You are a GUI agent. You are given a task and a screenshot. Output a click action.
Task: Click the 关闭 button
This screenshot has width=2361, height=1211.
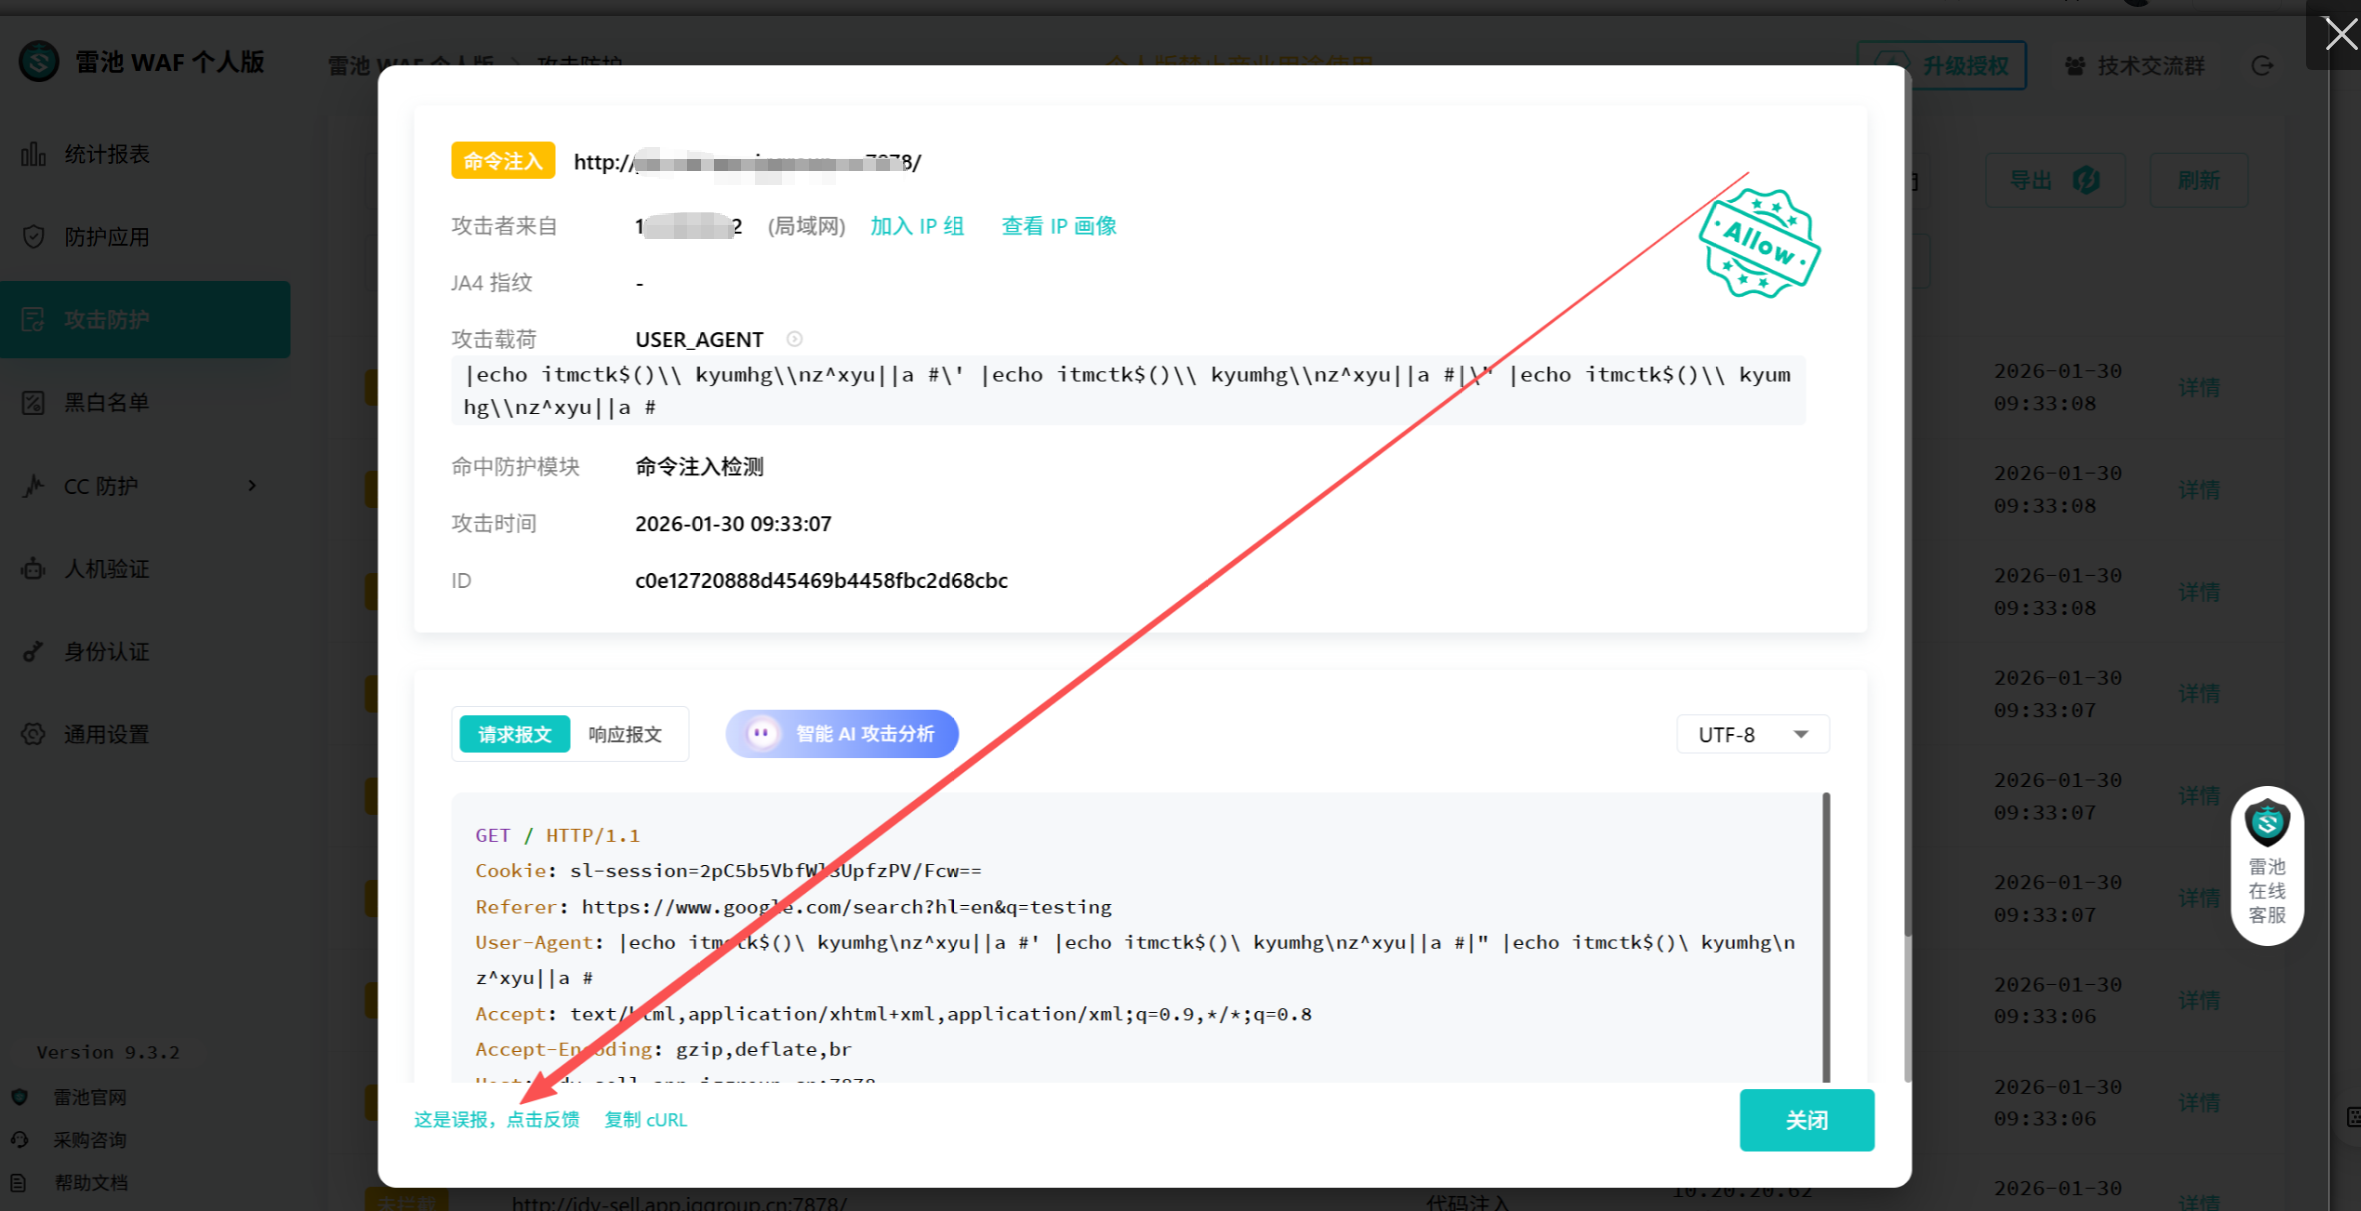click(x=1806, y=1120)
